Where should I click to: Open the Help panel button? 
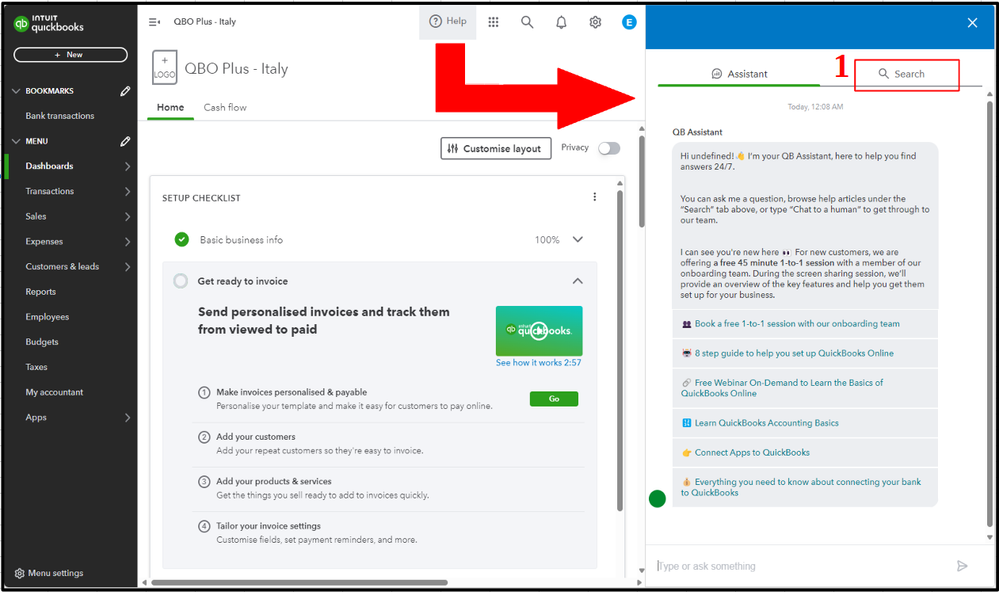pos(448,21)
